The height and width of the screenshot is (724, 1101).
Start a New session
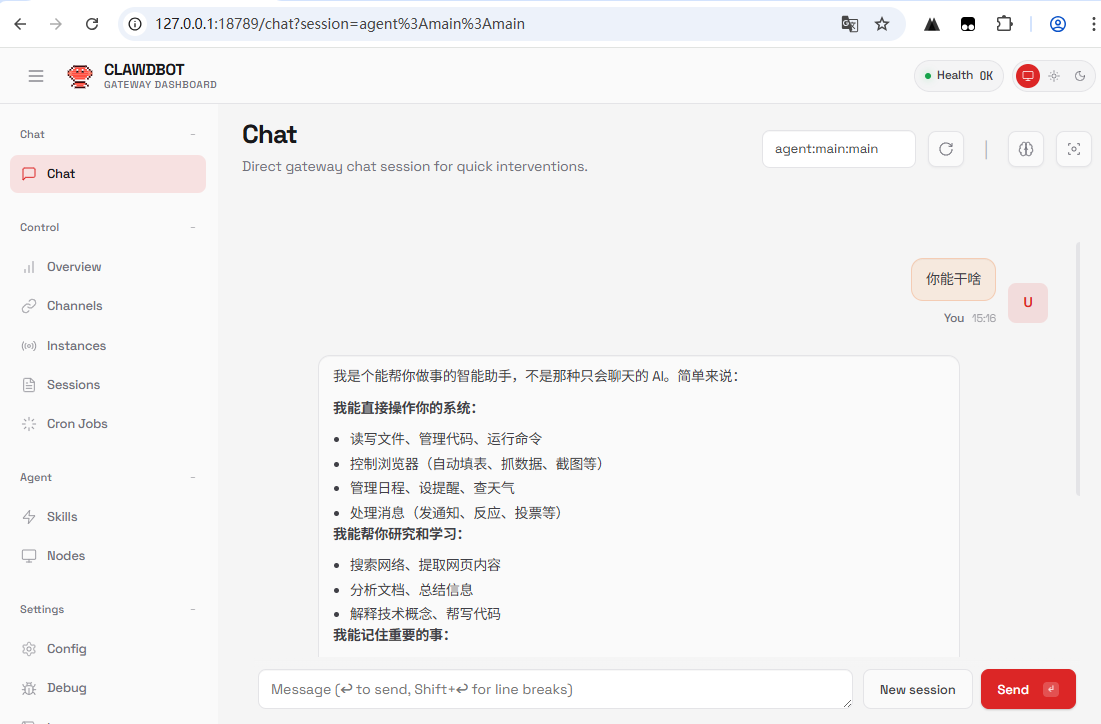(x=917, y=689)
